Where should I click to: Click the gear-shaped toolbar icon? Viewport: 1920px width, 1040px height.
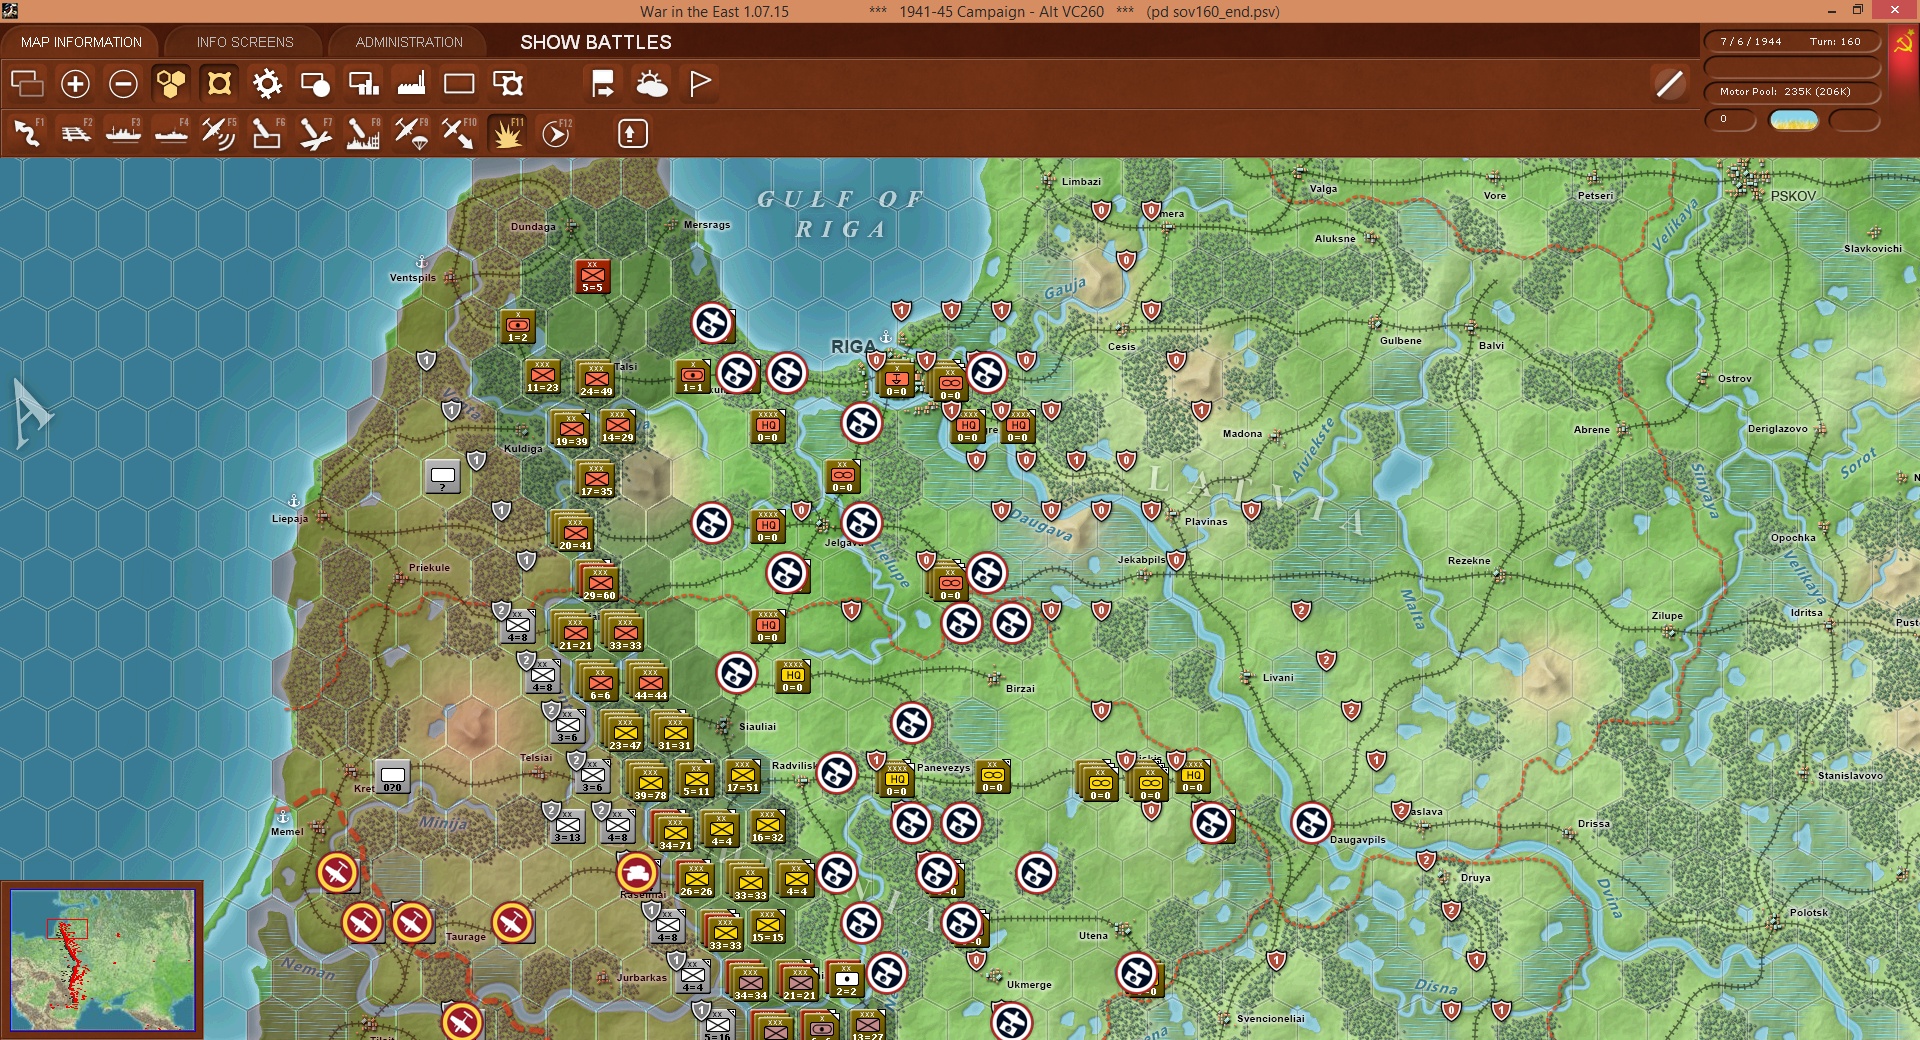coord(267,84)
